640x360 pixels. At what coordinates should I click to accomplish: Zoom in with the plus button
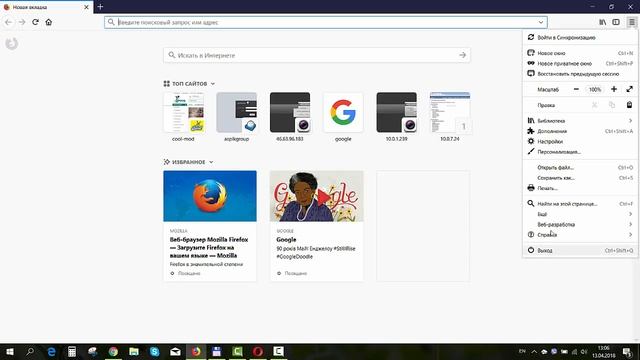coord(614,89)
